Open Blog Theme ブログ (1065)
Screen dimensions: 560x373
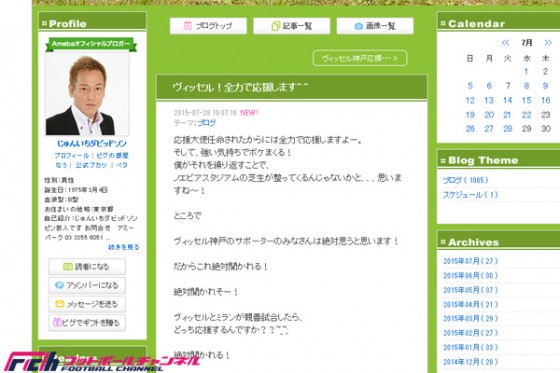pos(465,180)
